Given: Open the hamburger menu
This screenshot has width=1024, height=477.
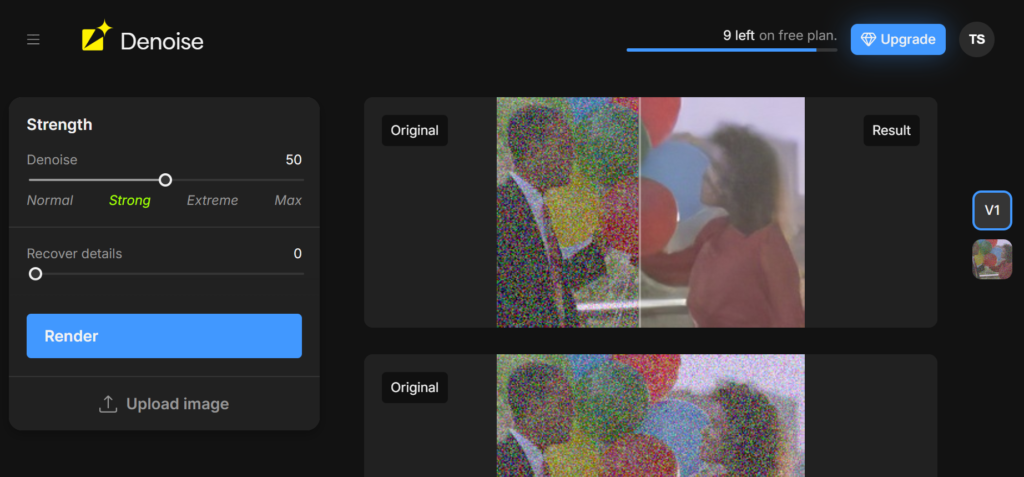Looking at the screenshot, I should click(x=33, y=40).
